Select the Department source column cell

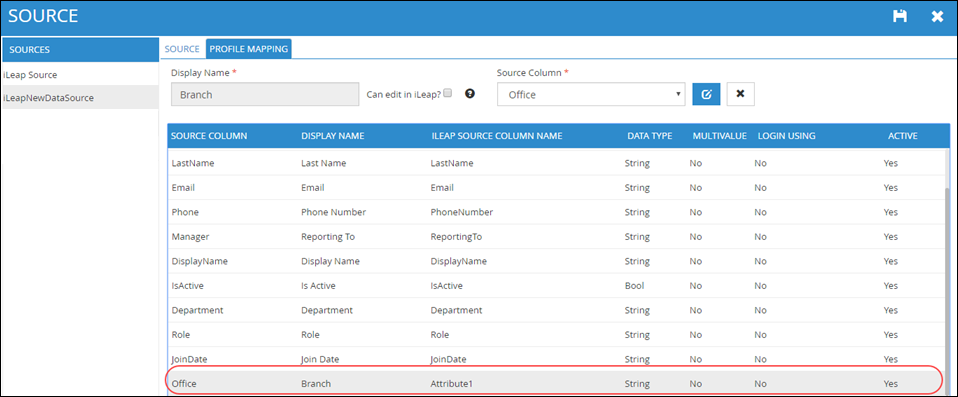pos(197,310)
